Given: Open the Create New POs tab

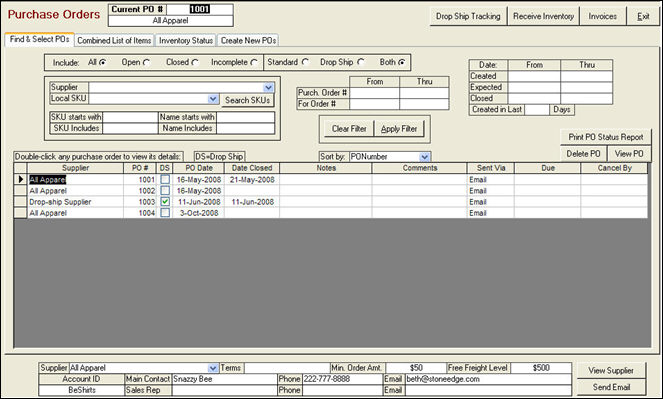Looking at the screenshot, I should tap(248, 41).
